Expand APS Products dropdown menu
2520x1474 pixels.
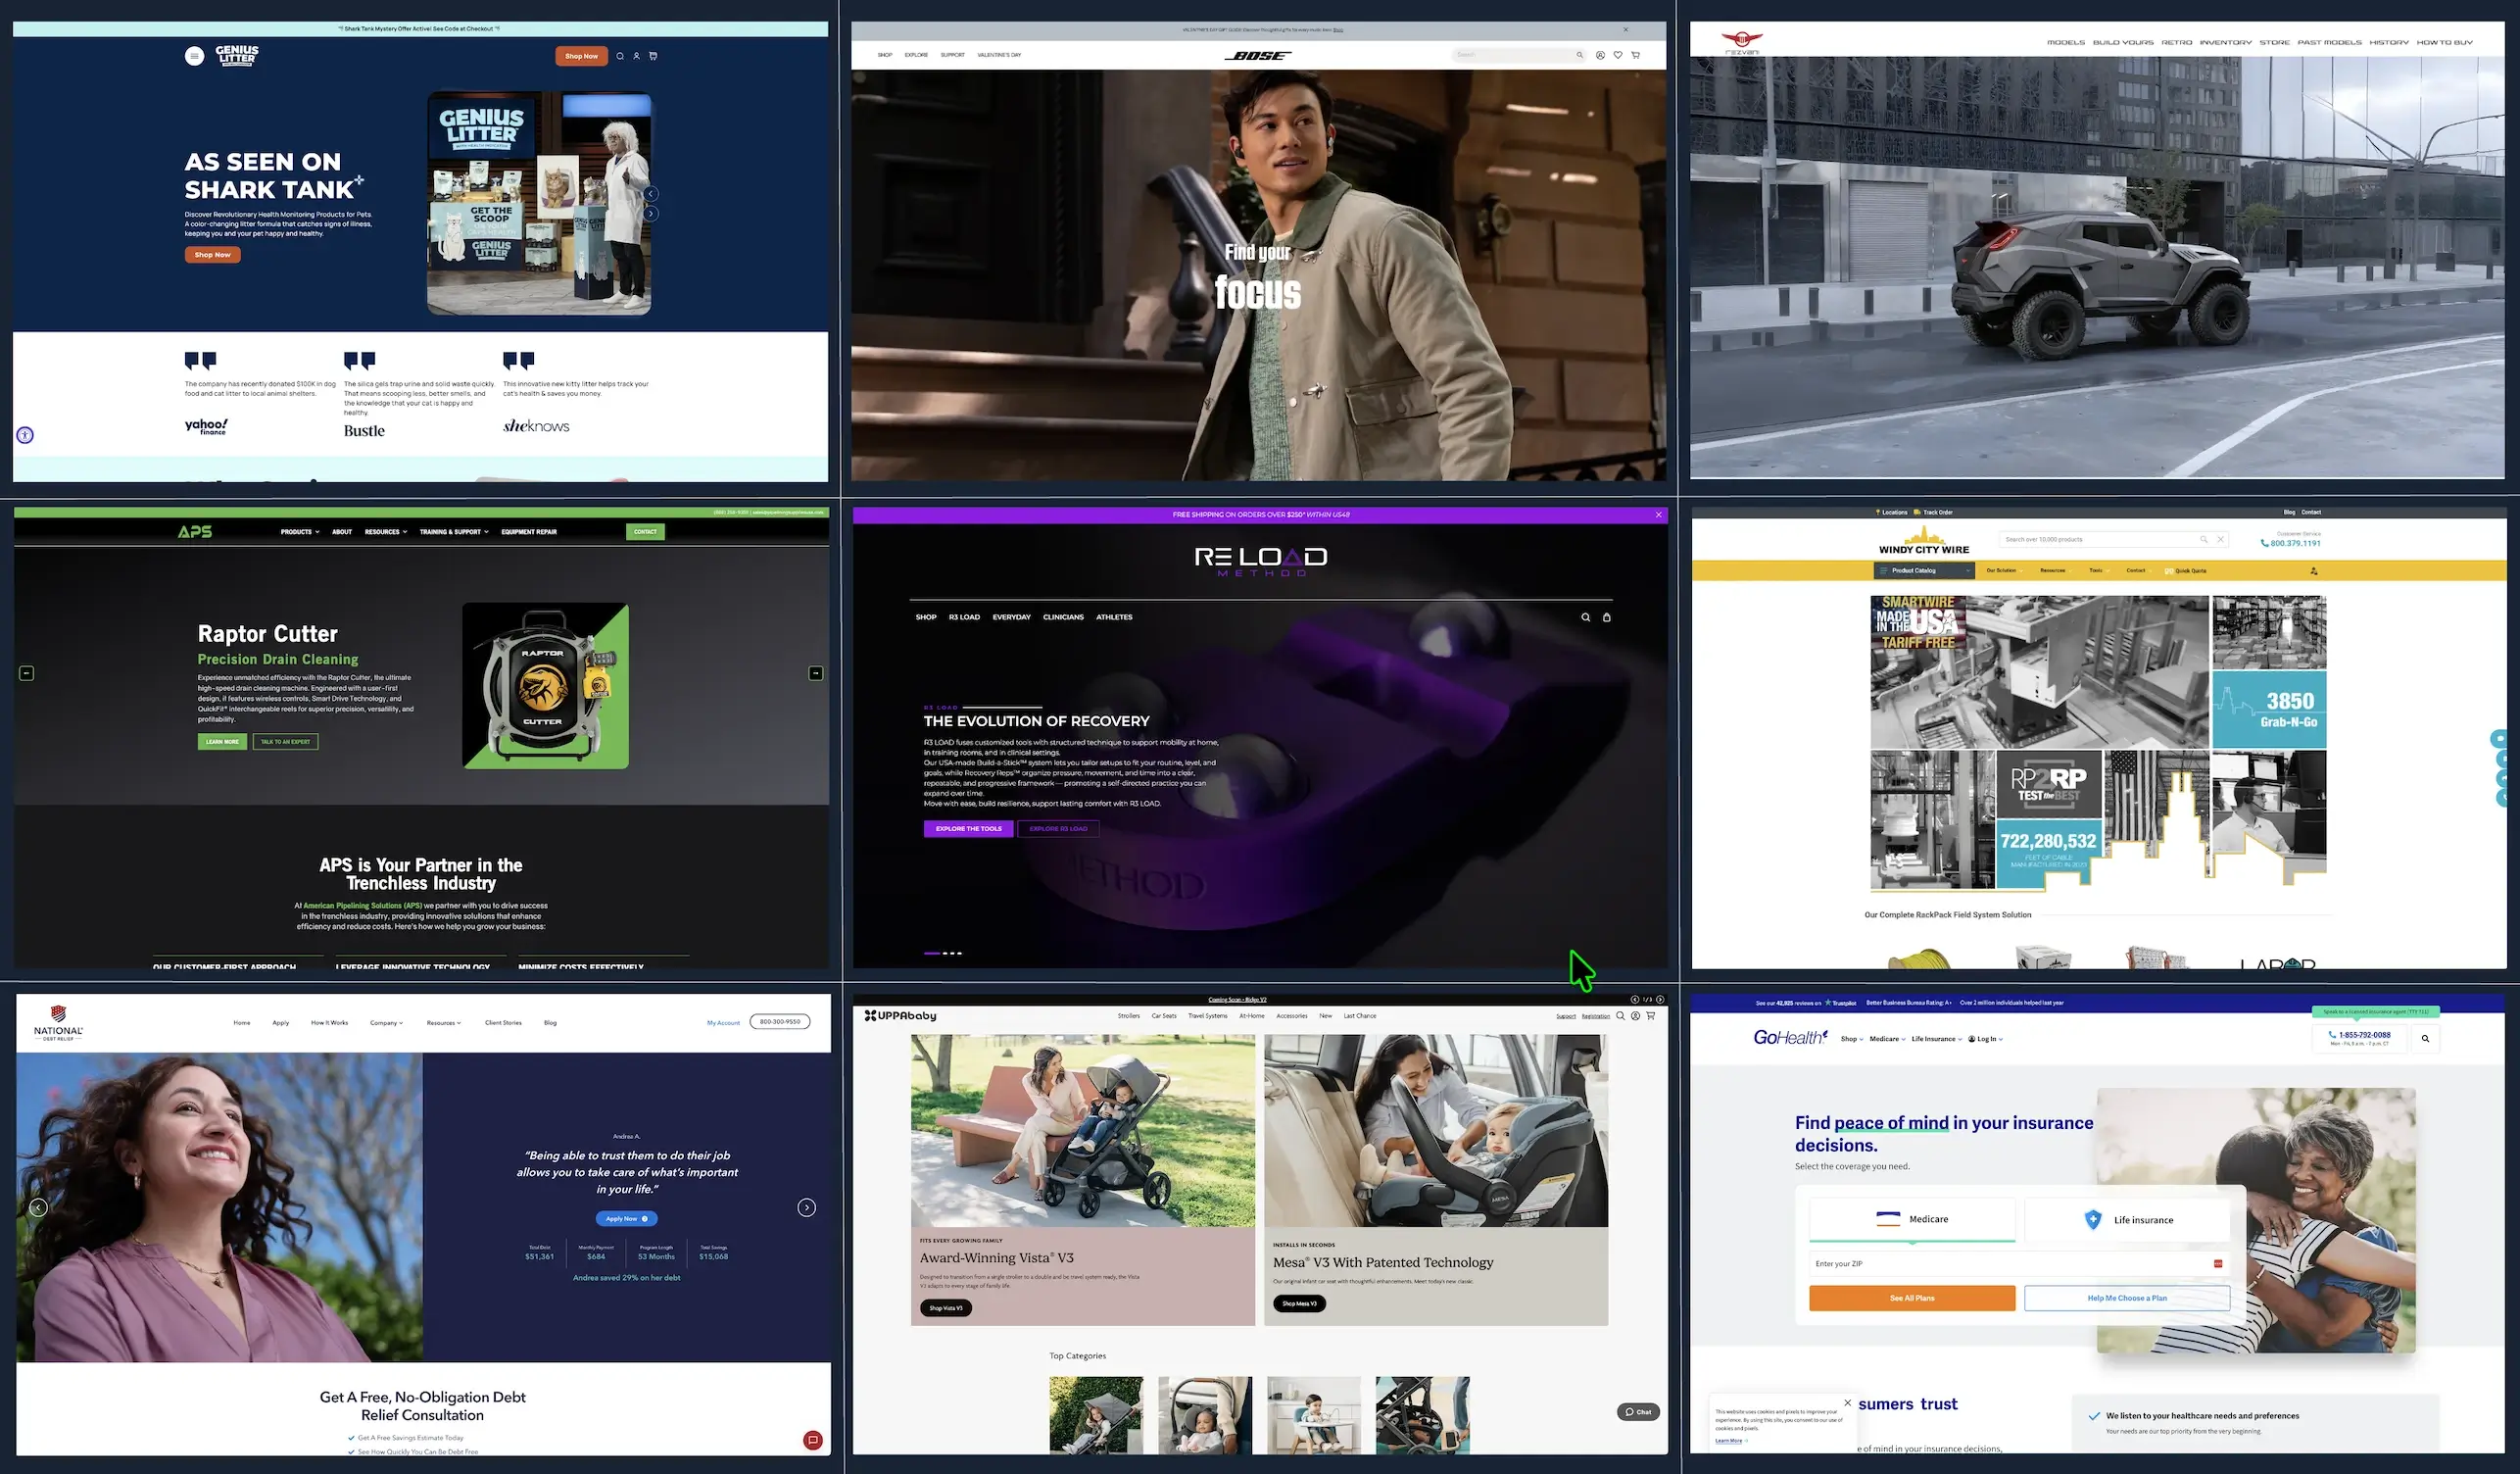pyautogui.click(x=300, y=532)
